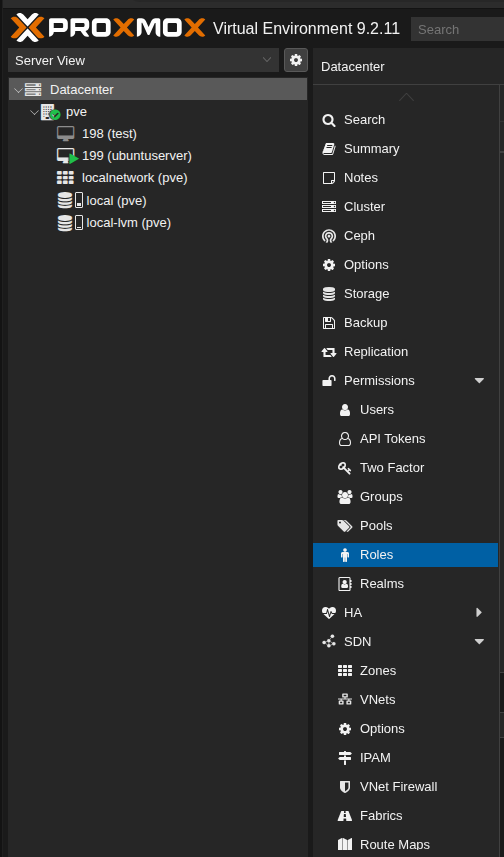Click the tags icon for Pools

tap(345, 526)
